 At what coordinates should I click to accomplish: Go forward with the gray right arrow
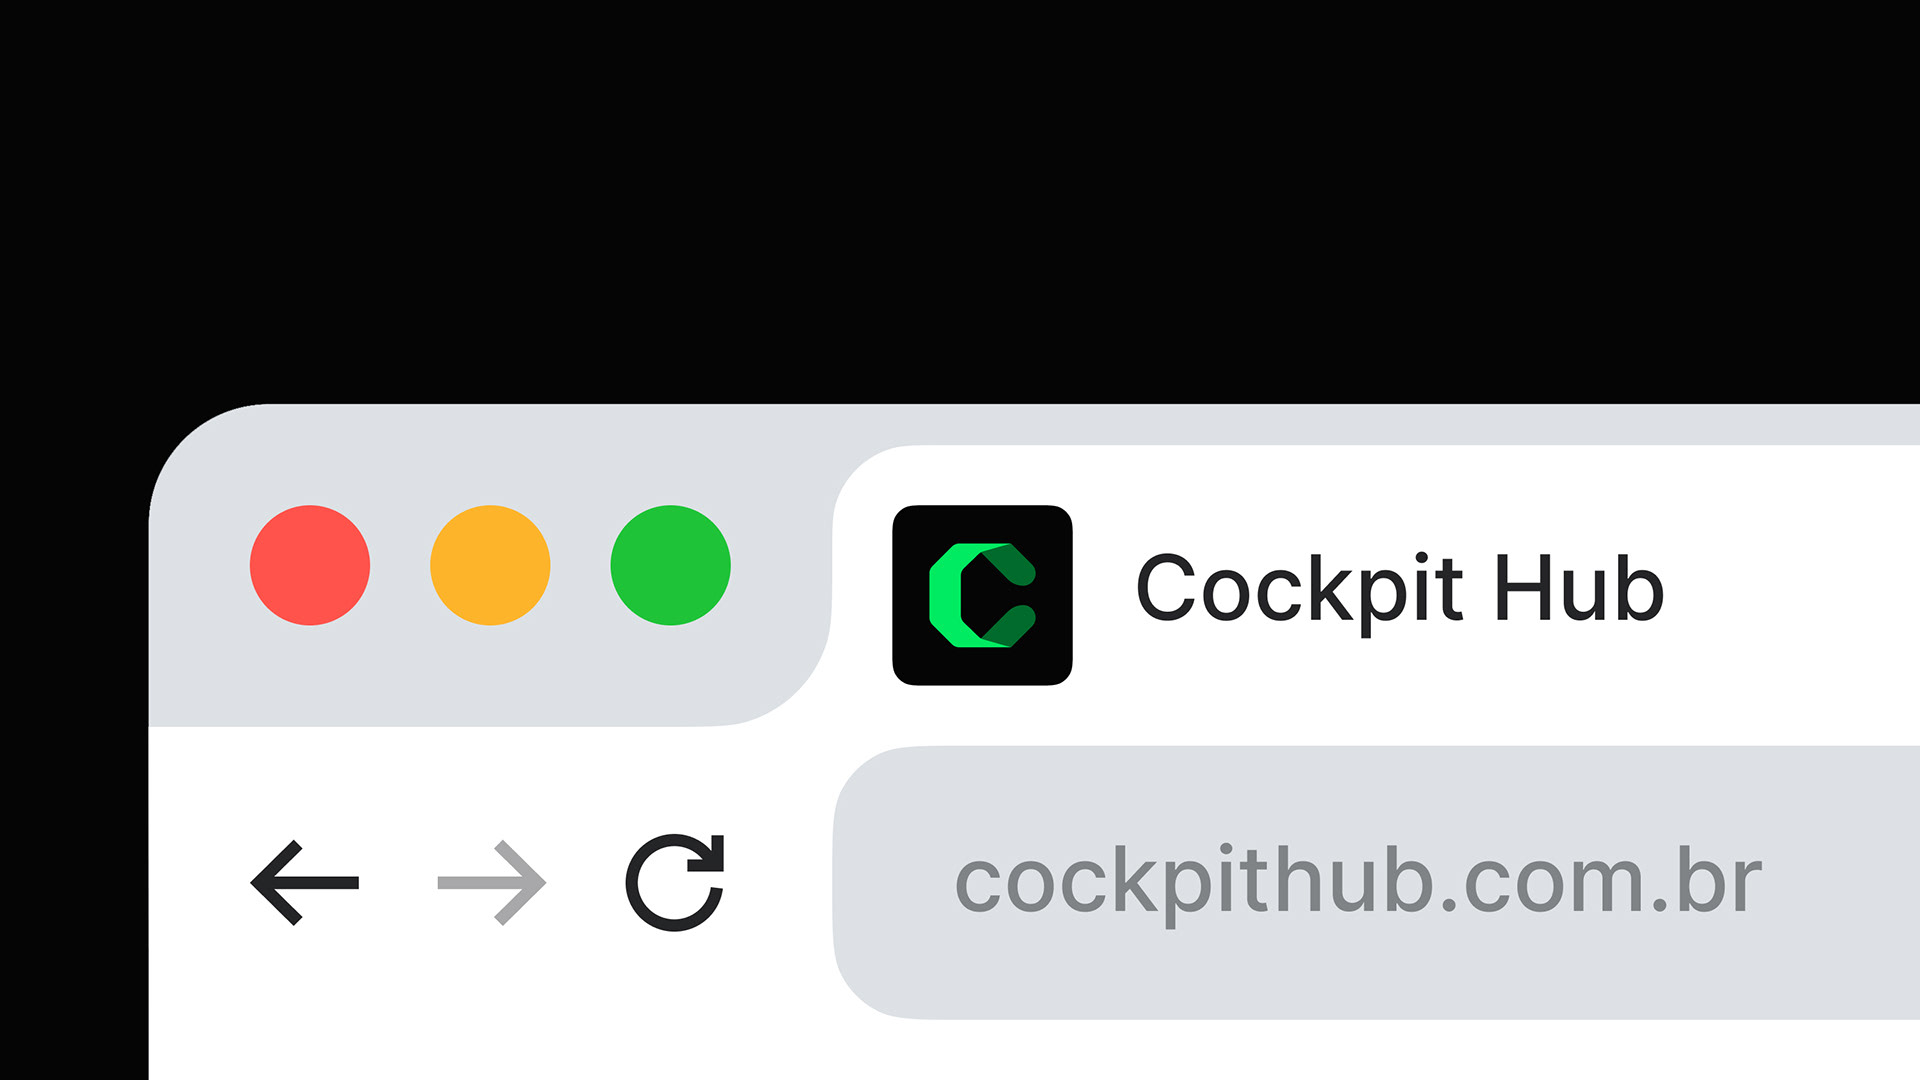492,882
